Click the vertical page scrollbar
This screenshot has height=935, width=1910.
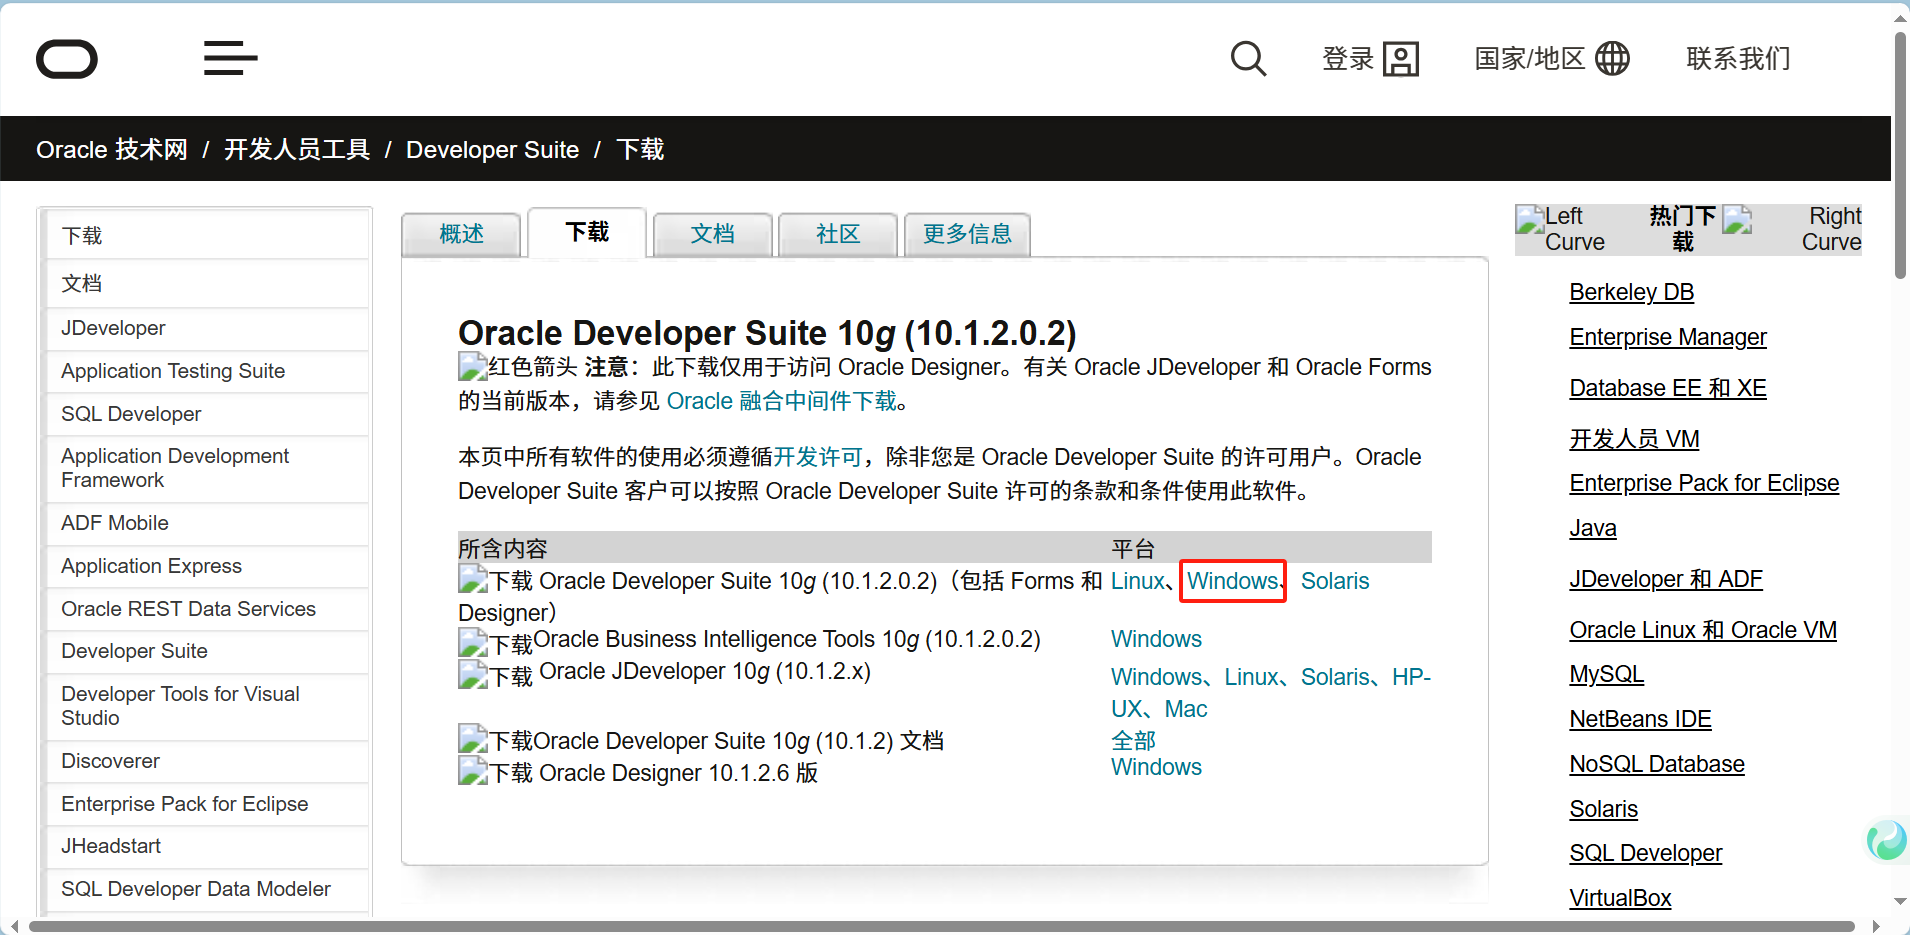point(1900,155)
